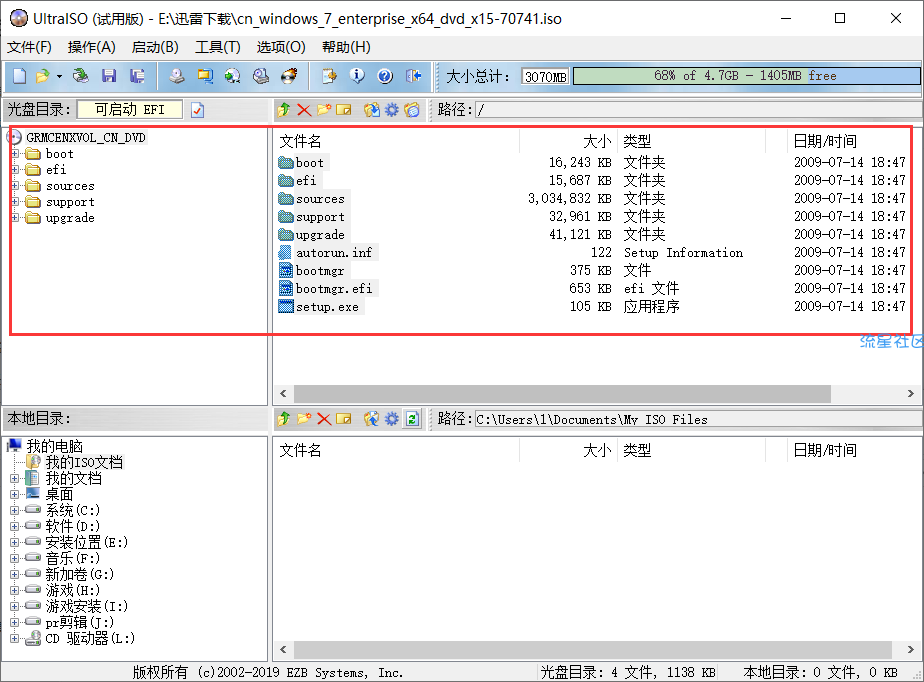The image size is (924, 682).
Task: Sort the disc file list by 大小 column
Action: 568,141
